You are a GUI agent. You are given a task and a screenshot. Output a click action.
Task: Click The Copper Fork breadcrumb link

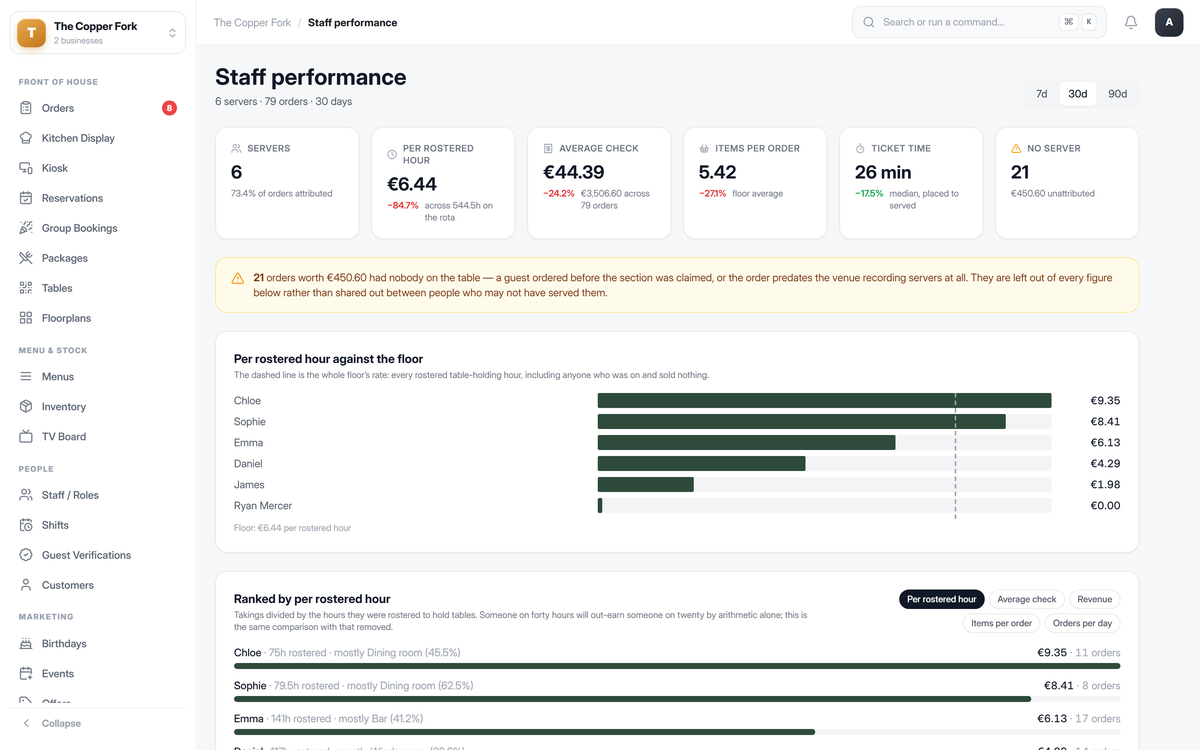click(252, 22)
